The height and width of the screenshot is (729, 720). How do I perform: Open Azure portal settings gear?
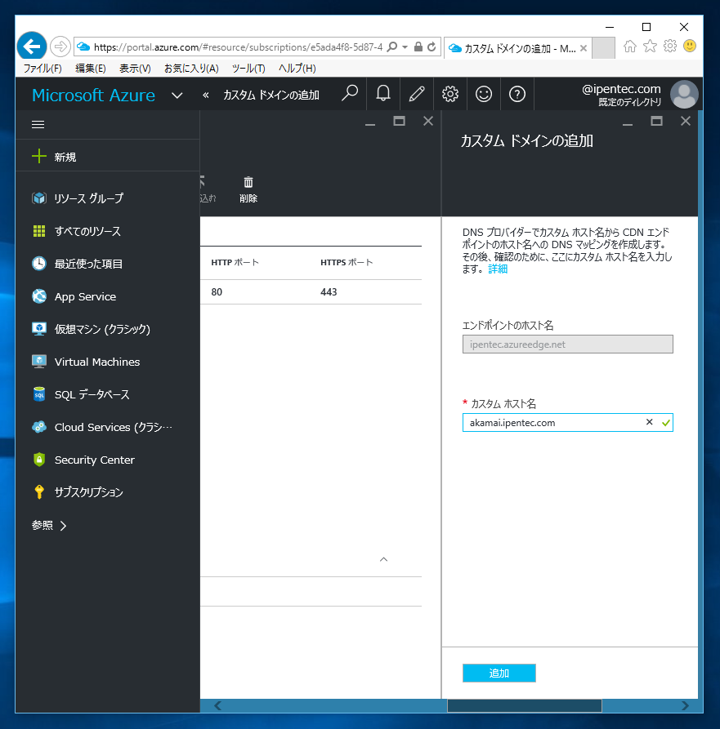pos(450,94)
